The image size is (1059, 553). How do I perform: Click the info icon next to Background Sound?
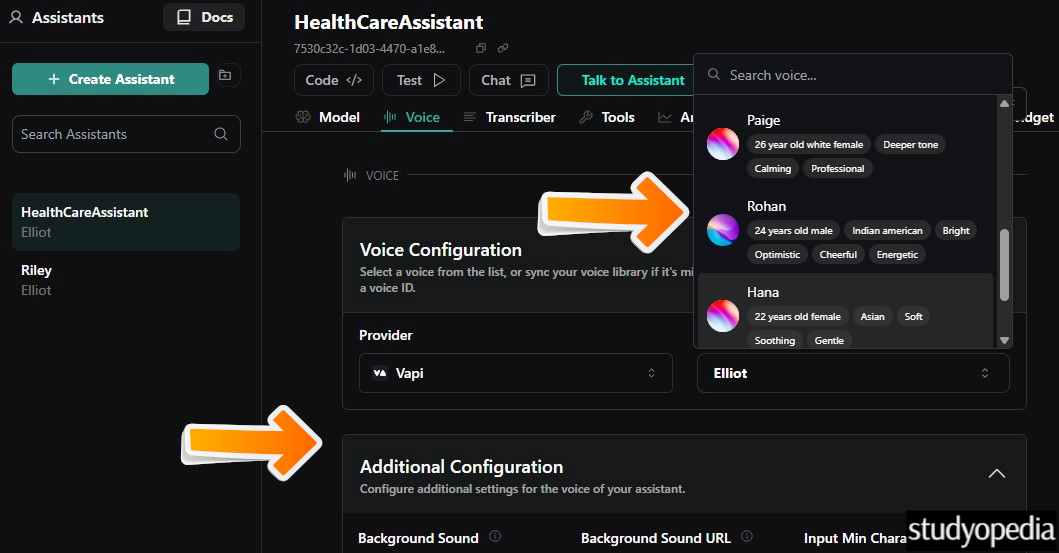click(495, 536)
